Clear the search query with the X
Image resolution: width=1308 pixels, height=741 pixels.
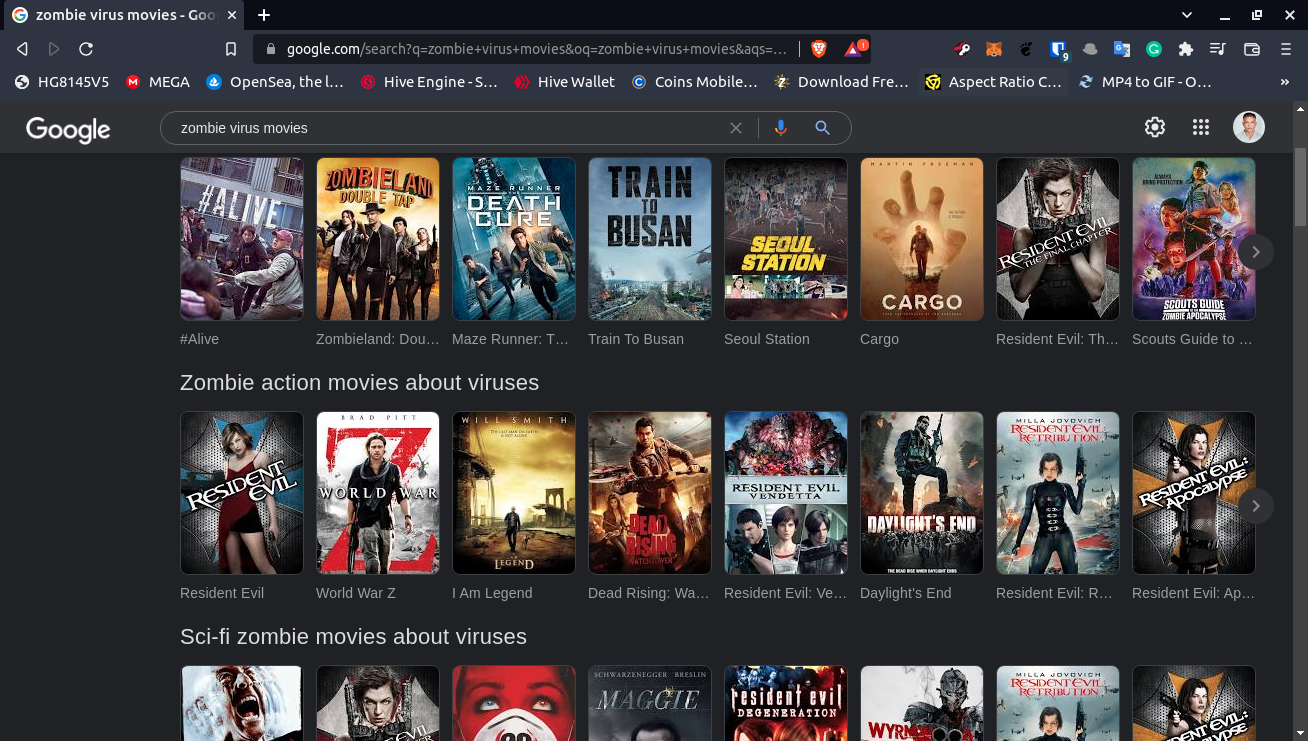(x=736, y=128)
